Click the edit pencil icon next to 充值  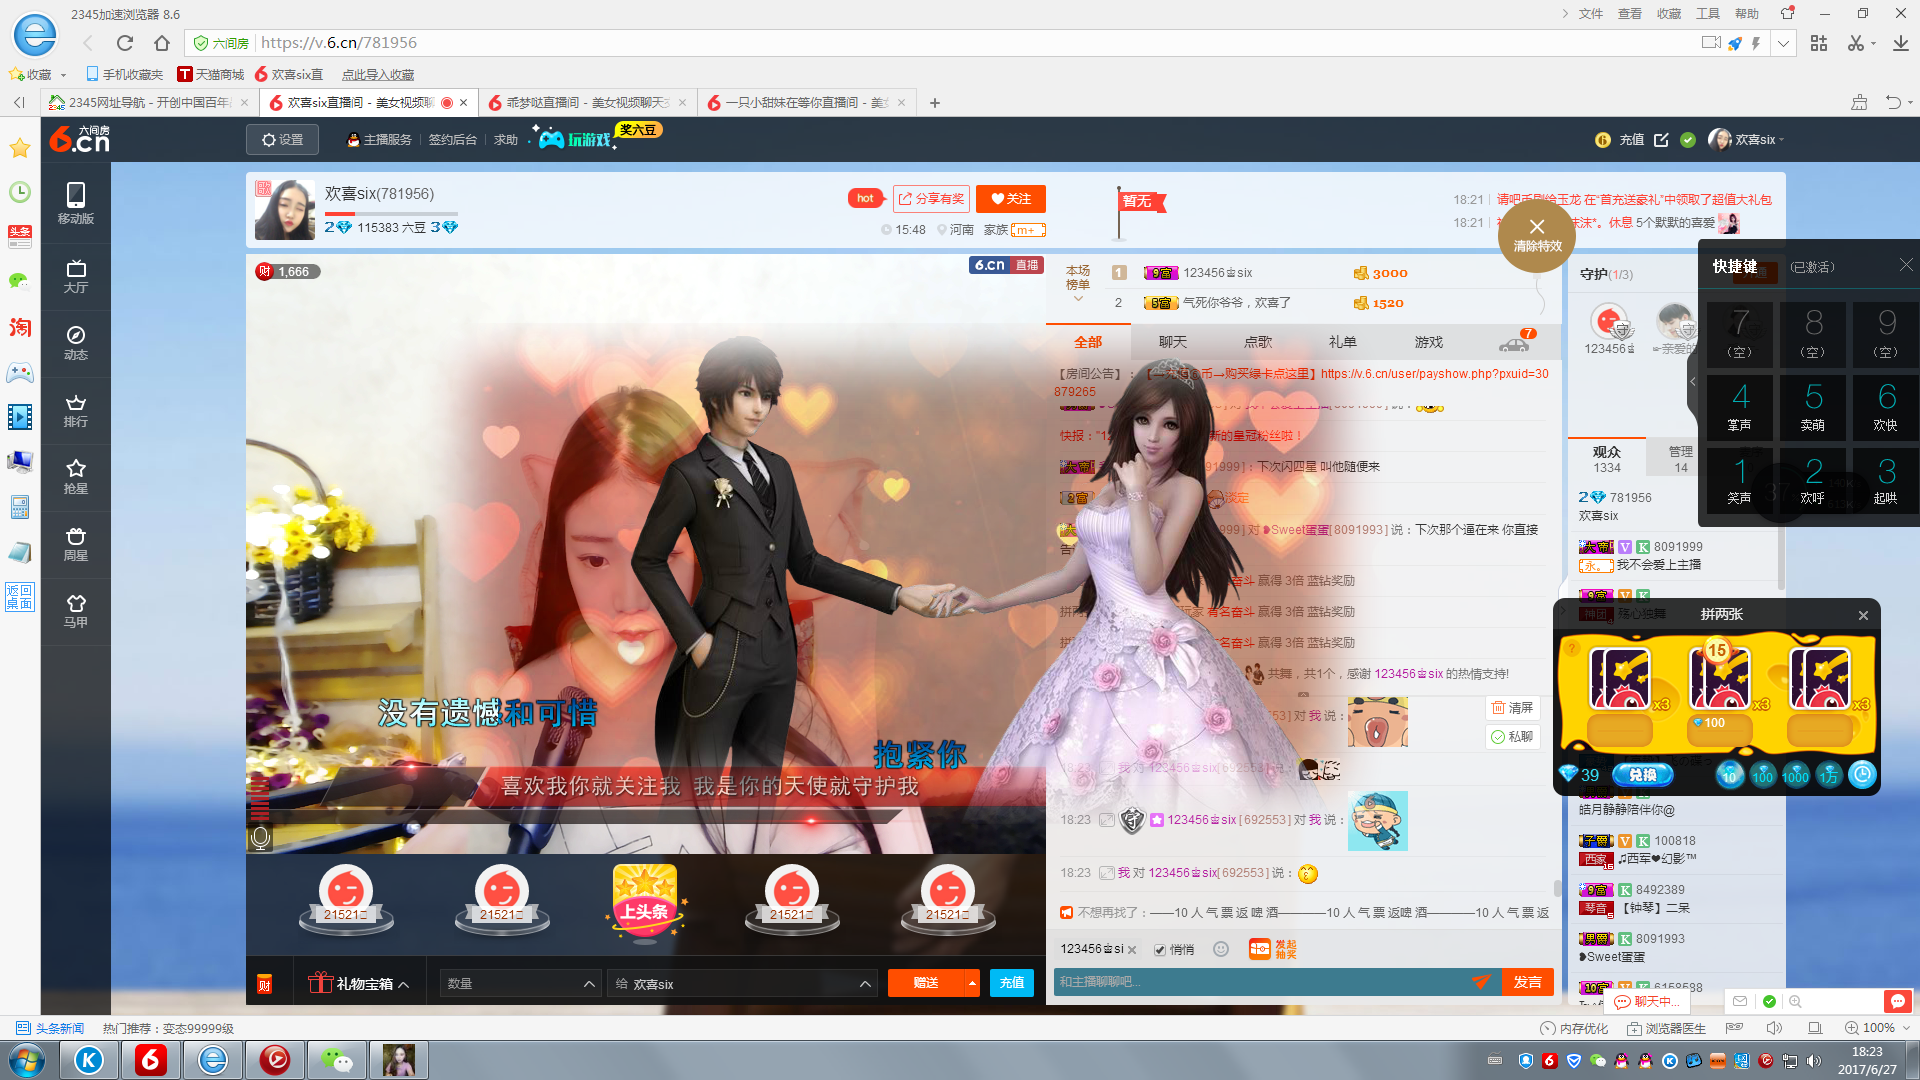click(x=1661, y=140)
